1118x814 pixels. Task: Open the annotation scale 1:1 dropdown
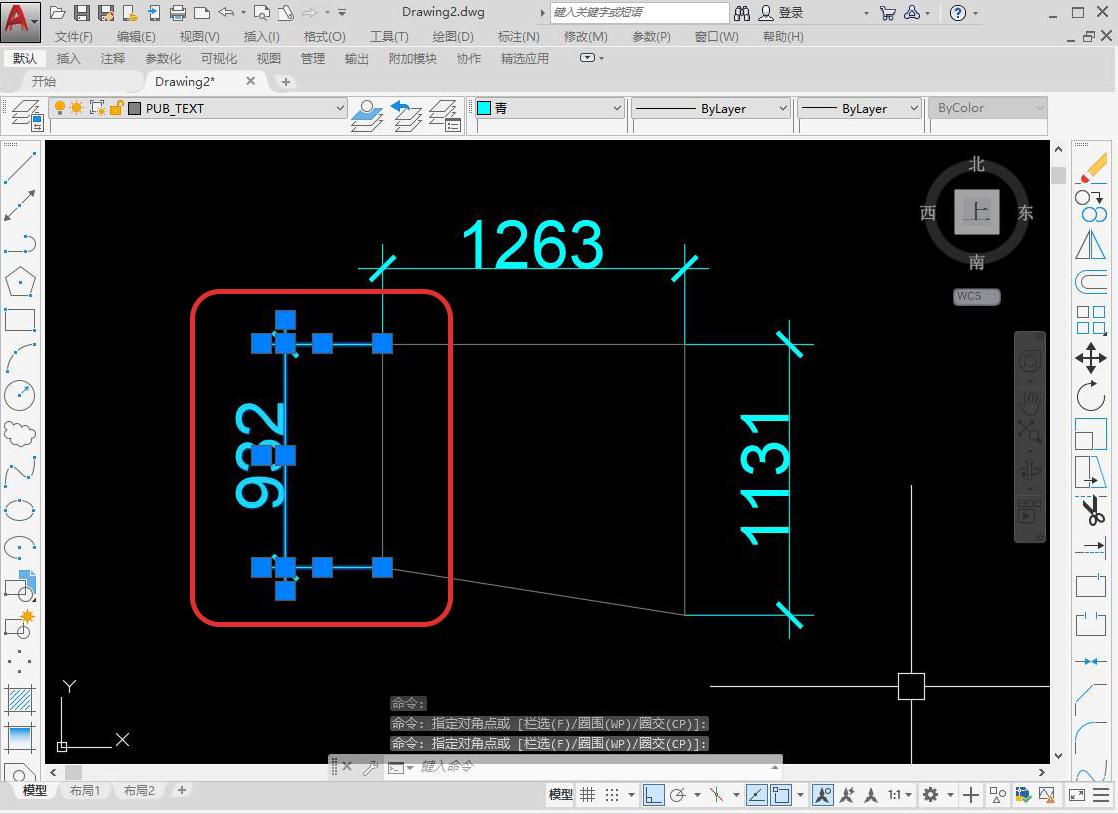(900, 795)
